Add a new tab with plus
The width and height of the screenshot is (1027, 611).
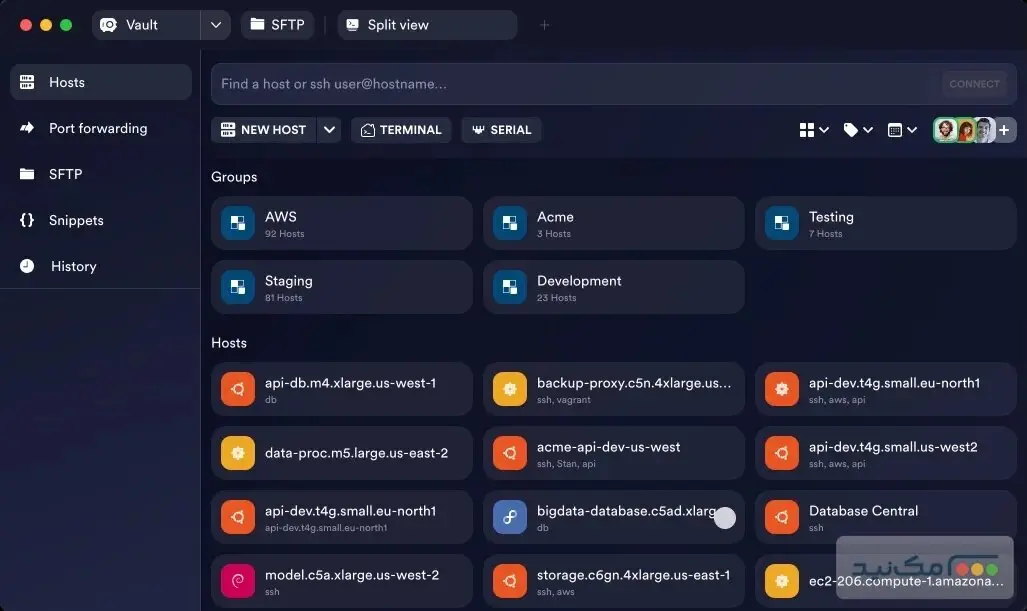pyautogui.click(x=545, y=25)
